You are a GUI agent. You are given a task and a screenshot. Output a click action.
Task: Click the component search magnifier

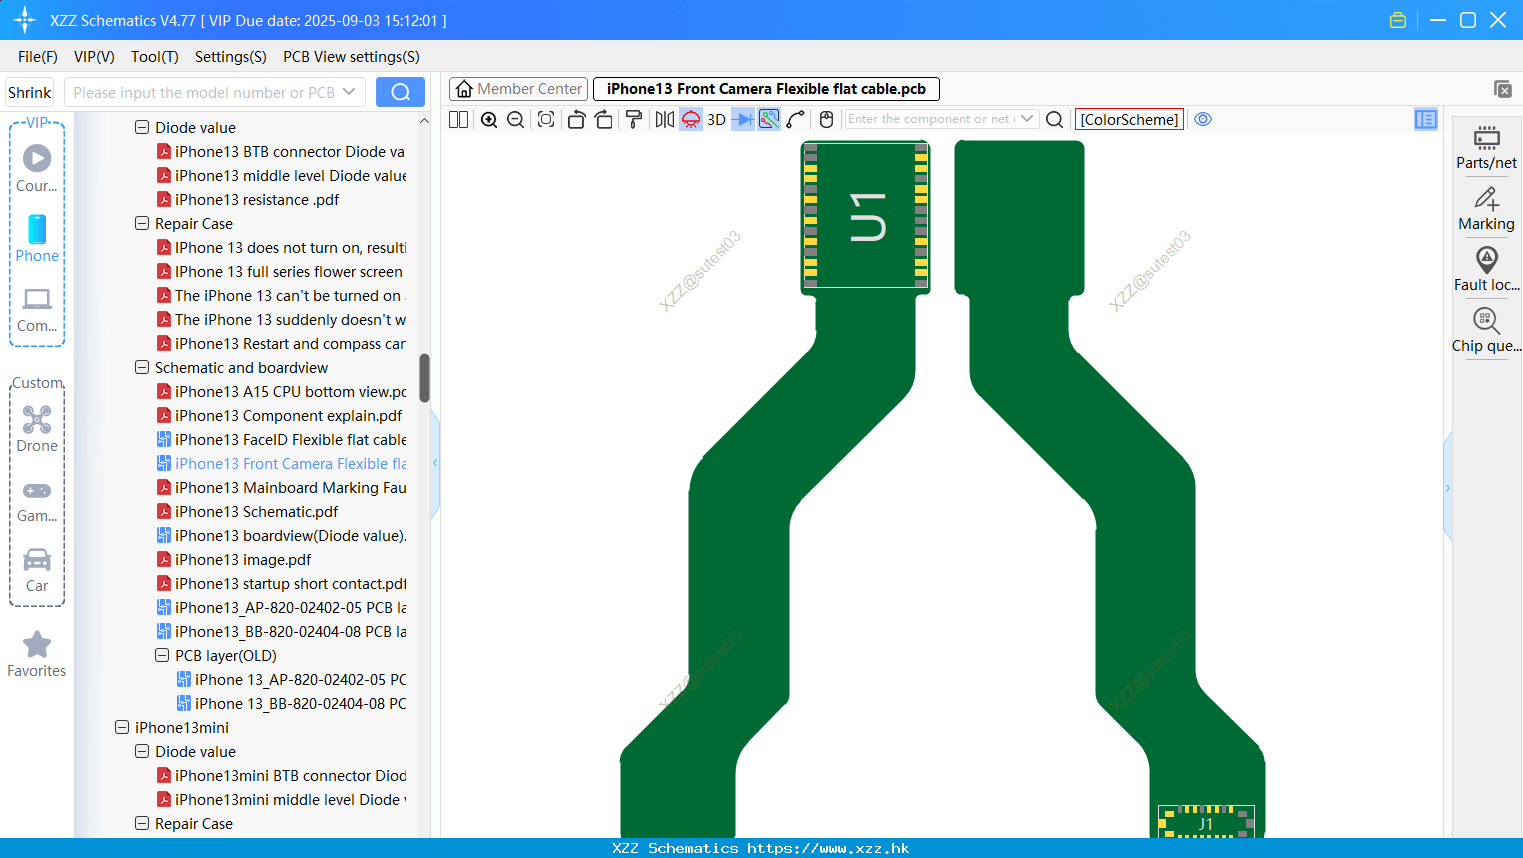click(1054, 119)
